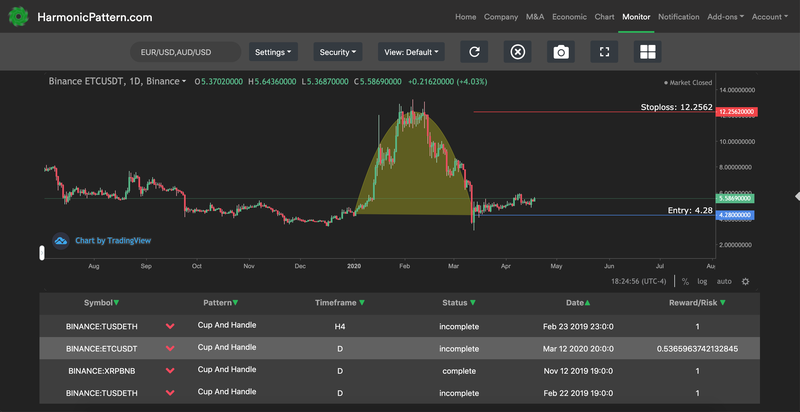This screenshot has width=800, height=412.
Task: Toggle auto scale on the chart
Action: 724,281
